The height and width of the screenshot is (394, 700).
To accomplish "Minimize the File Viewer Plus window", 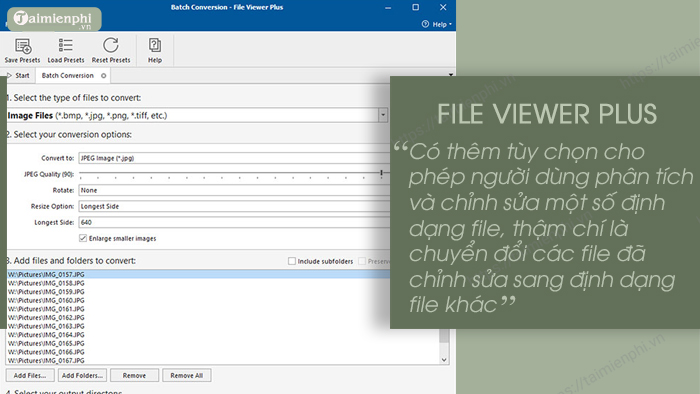I will pos(388,8).
